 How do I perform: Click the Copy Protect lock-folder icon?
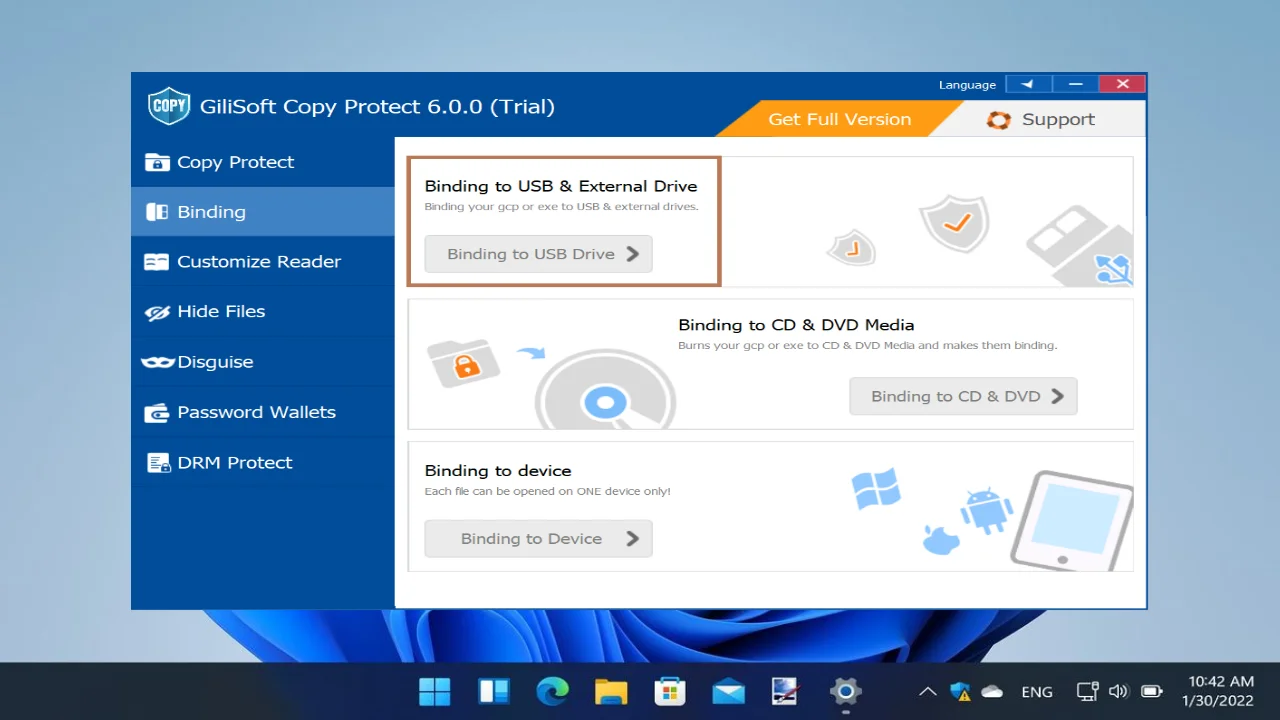pyautogui.click(x=157, y=162)
